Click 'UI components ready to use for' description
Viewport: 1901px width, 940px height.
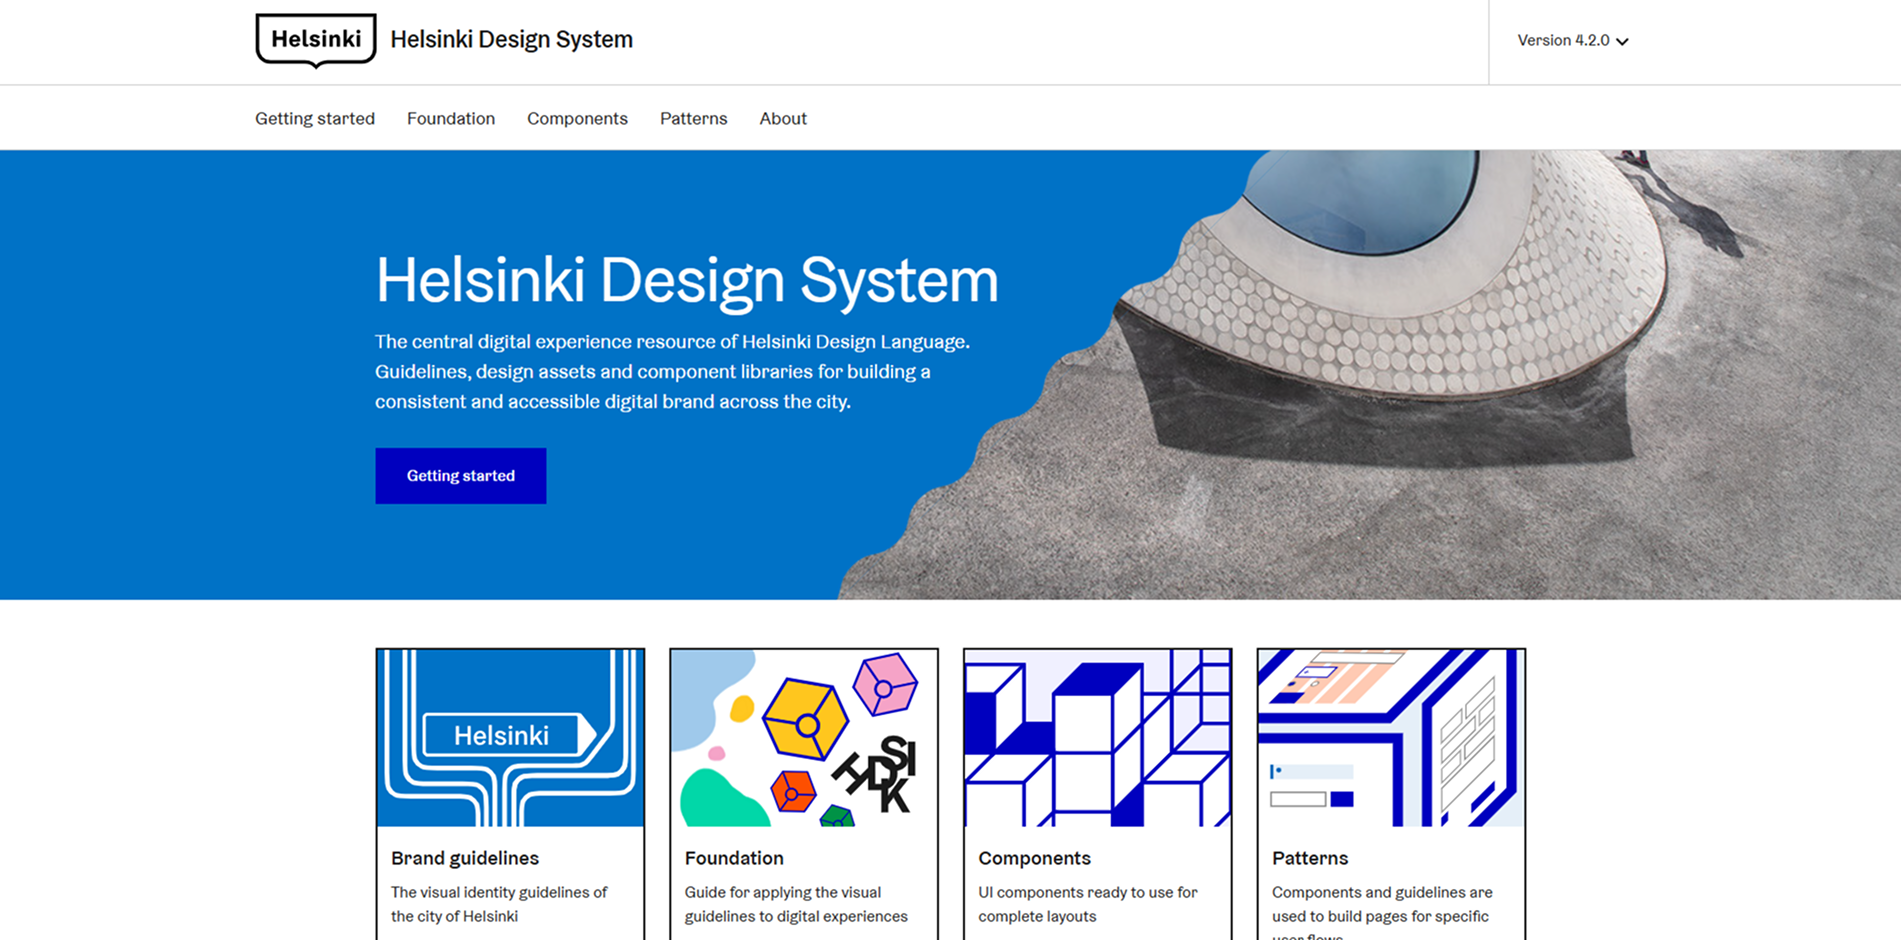pos(1088,892)
